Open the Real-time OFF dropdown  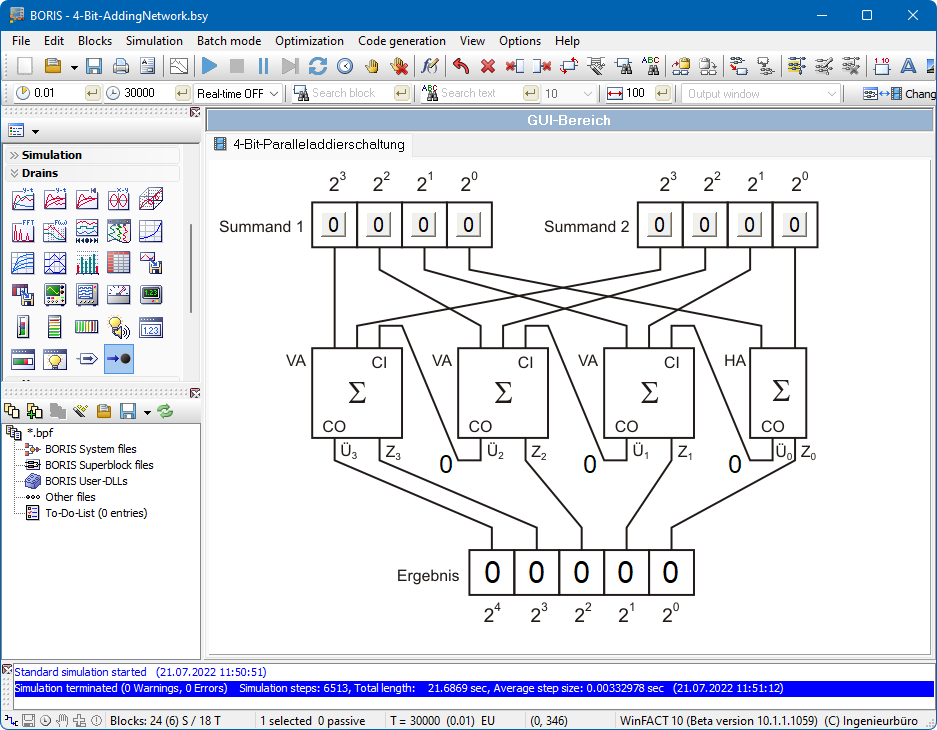click(x=238, y=93)
